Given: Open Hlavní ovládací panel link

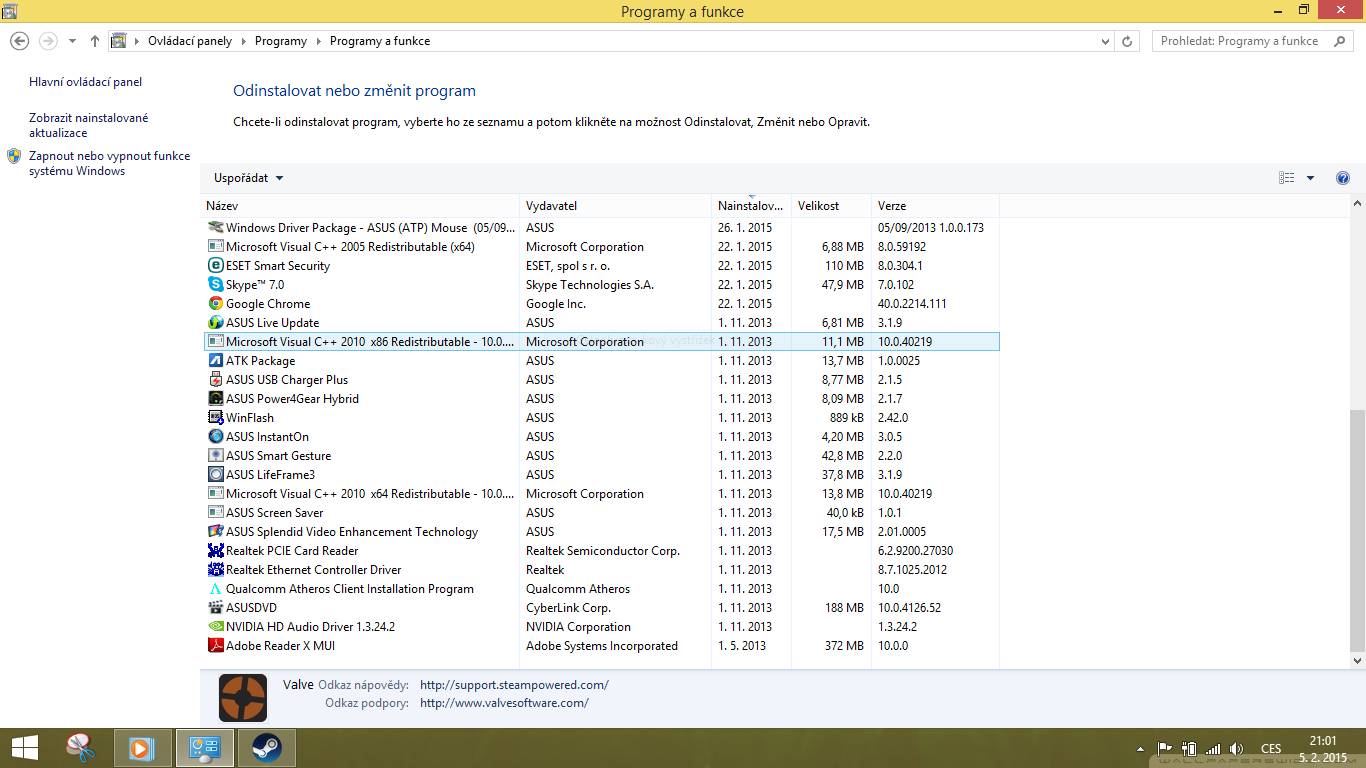Looking at the screenshot, I should tap(86, 82).
